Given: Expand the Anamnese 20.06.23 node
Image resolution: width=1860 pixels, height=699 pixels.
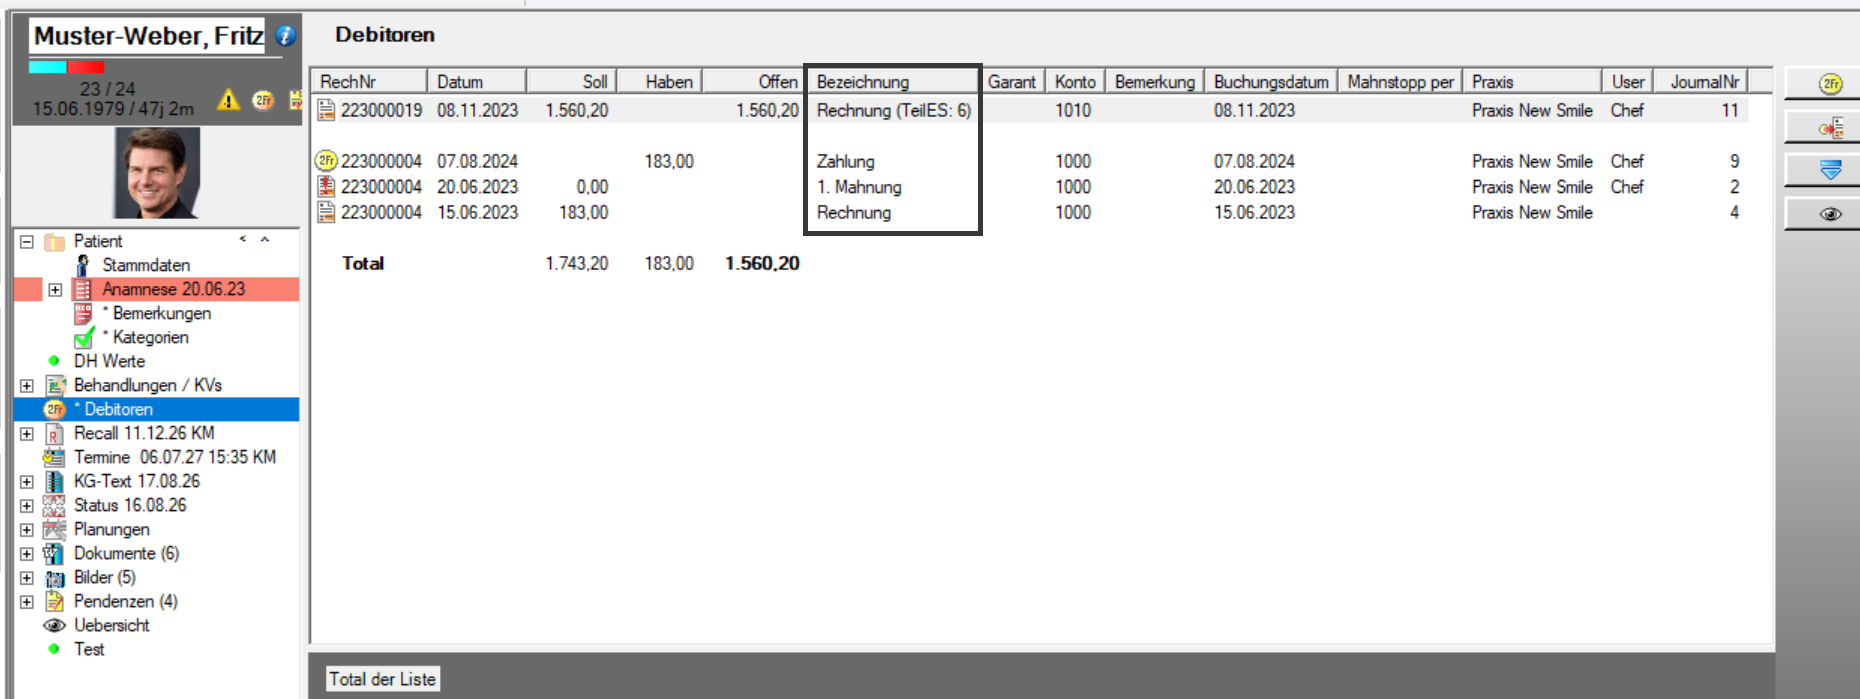Looking at the screenshot, I should pos(55,289).
